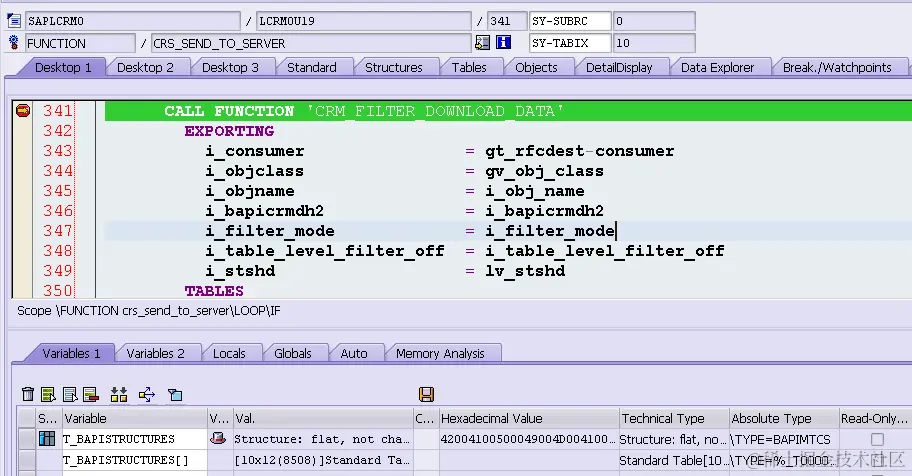Click the 'Structure: flat, not cha…' value cell
This screenshot has width=912, height=476.
tap(322, 439)
